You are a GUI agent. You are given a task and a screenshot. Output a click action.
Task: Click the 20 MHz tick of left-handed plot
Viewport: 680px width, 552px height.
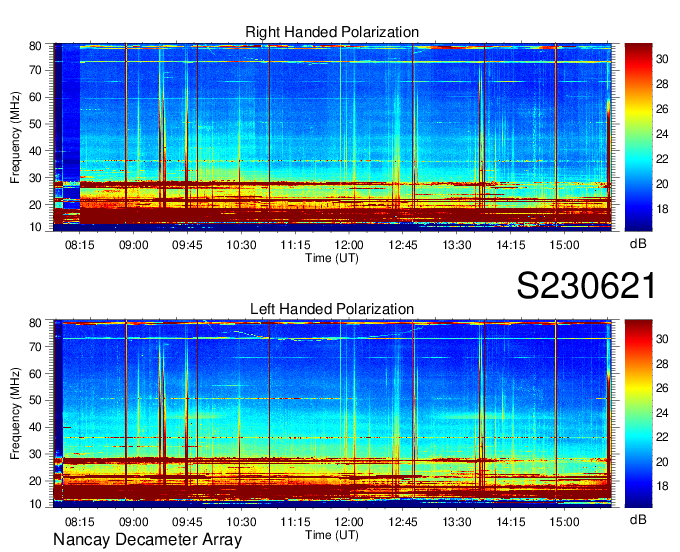click(35, 481)
